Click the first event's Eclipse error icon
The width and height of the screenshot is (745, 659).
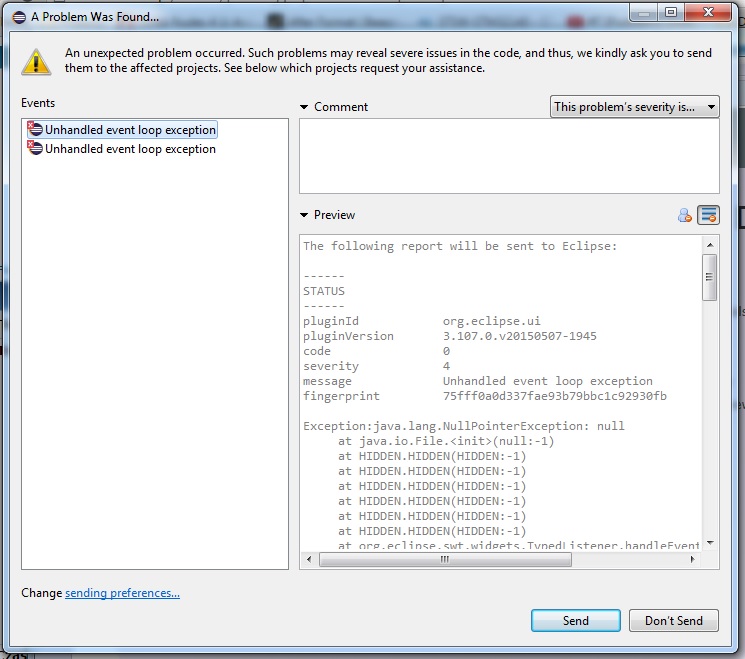(35, 130)
